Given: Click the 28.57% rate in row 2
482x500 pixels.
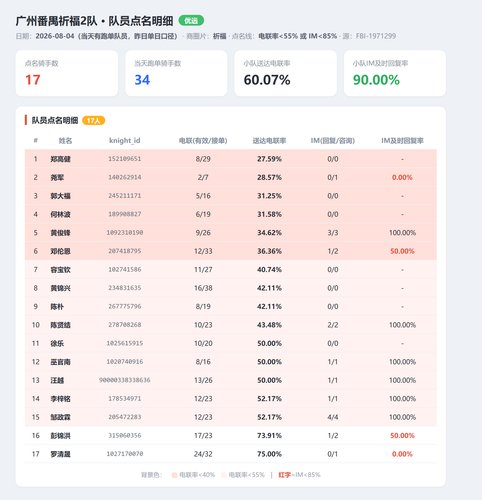Looking at the screenshot, I should pyautogui.click(x=269, y=177).
